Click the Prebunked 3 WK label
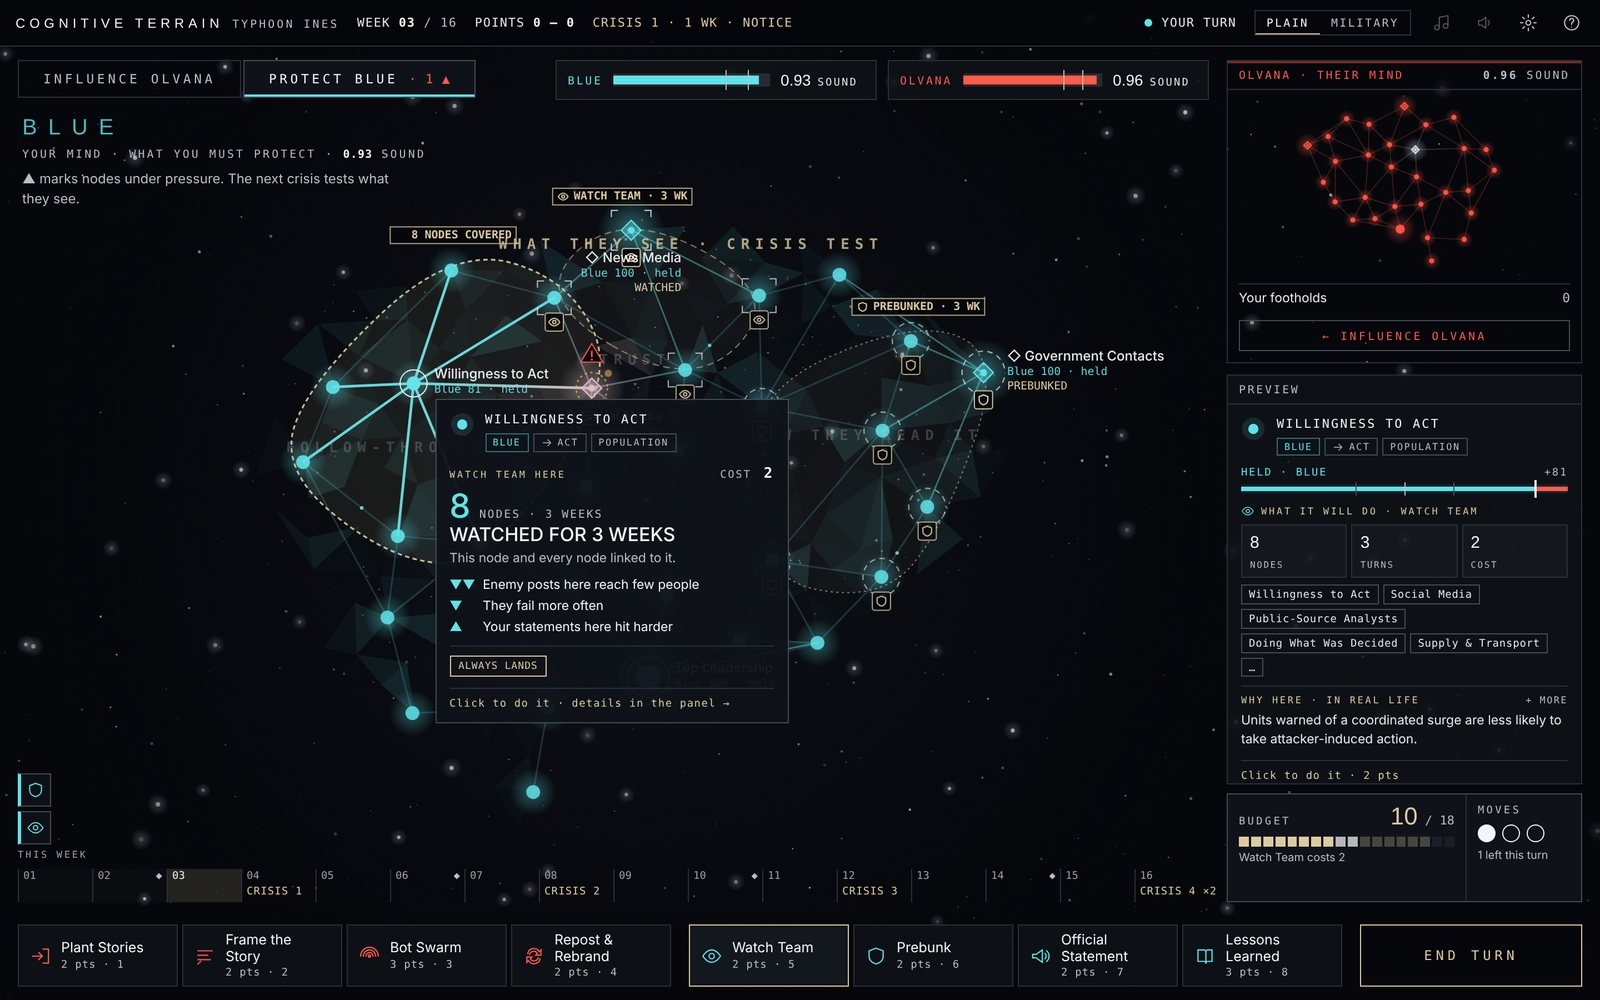Screen dimensions: 1600x1000 click(x=918, y=306)
